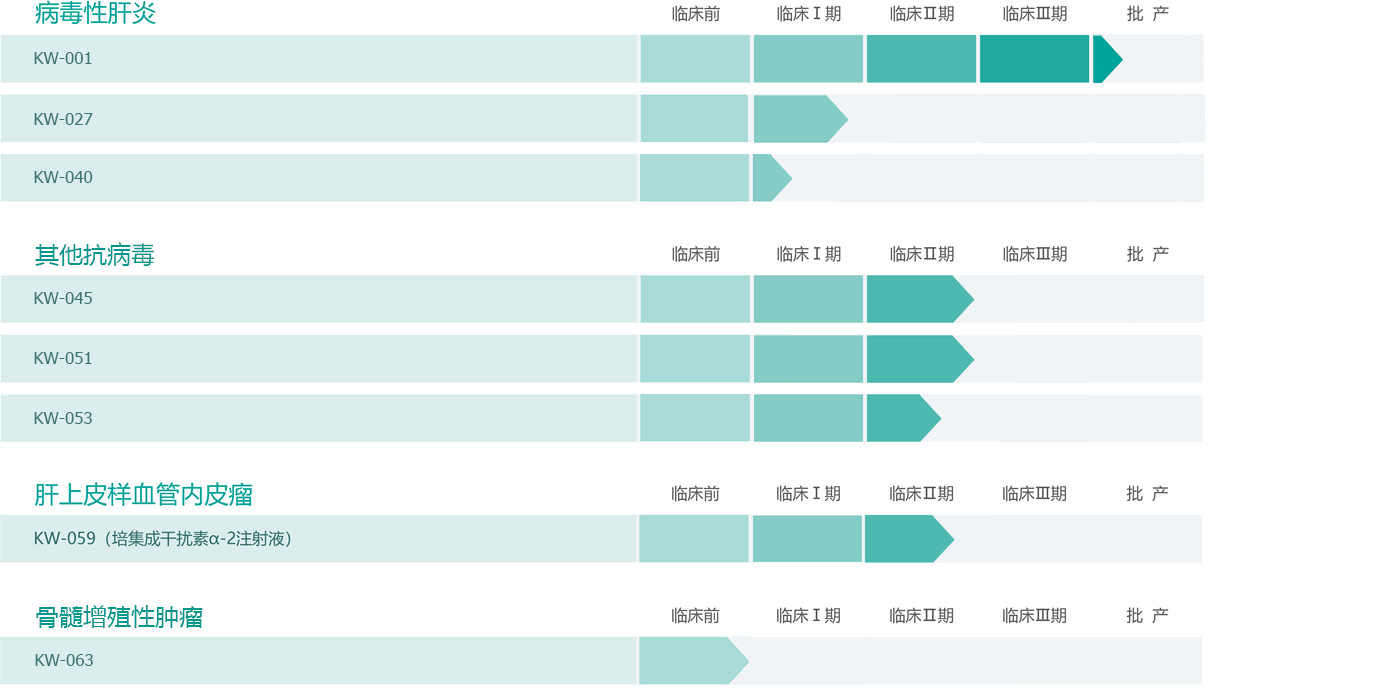Select the 其他抗病毒 category heading

pyautogui.click(x=95, y=255)
